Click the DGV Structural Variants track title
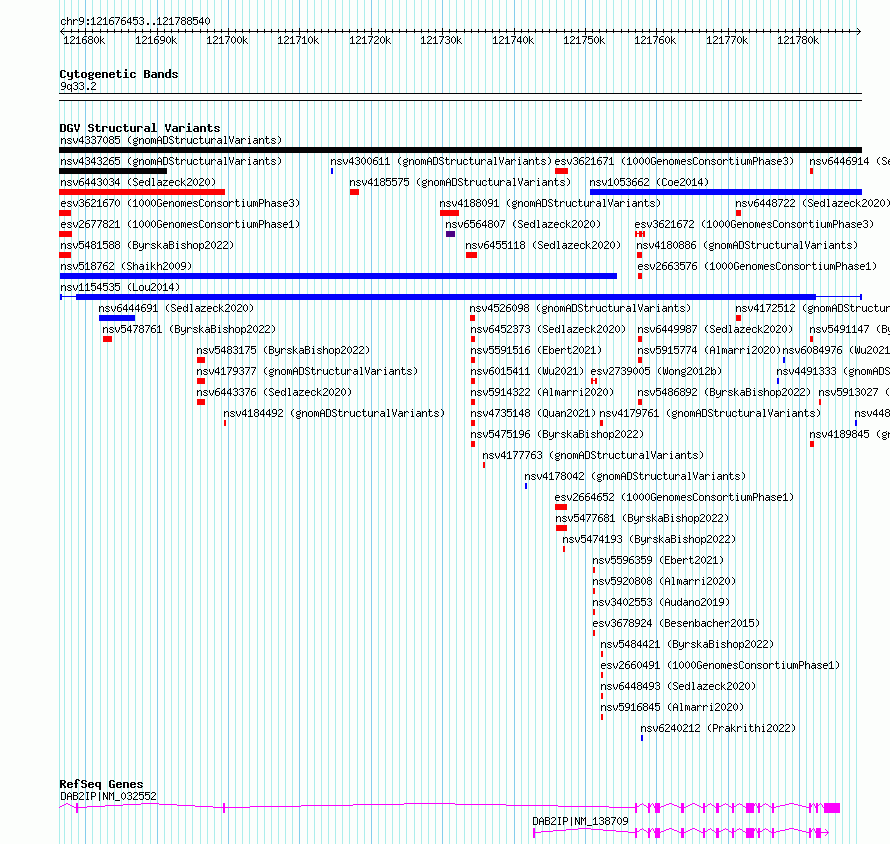Screen dimensions: 890x844 coord(140,128)
